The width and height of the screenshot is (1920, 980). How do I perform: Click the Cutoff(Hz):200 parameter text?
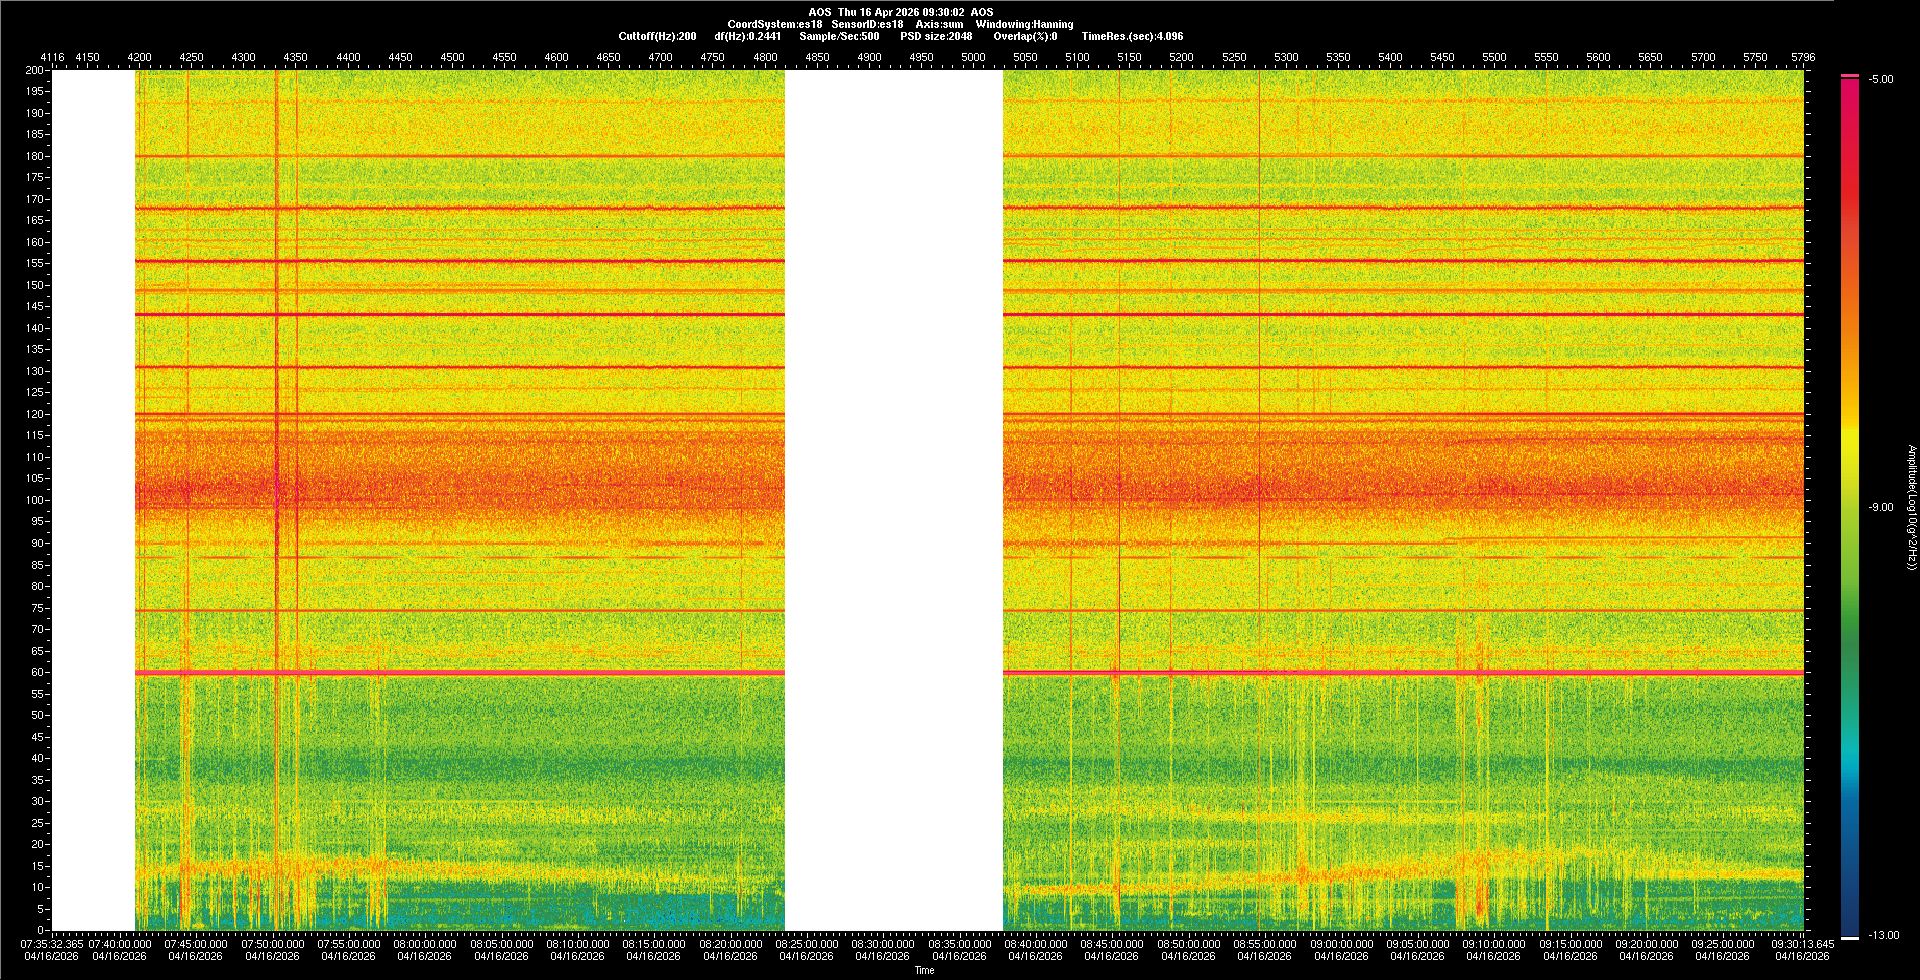point(657,36)
